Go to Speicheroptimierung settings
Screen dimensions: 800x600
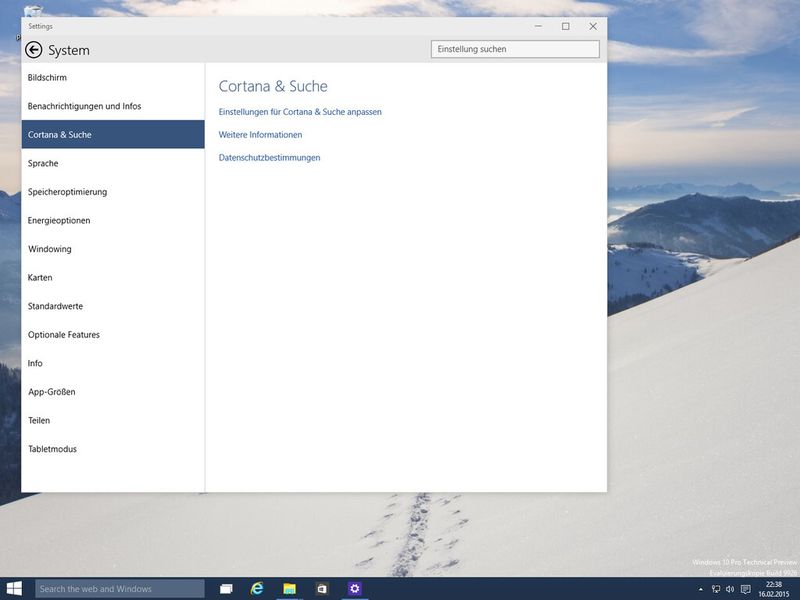tap(113, 192)
